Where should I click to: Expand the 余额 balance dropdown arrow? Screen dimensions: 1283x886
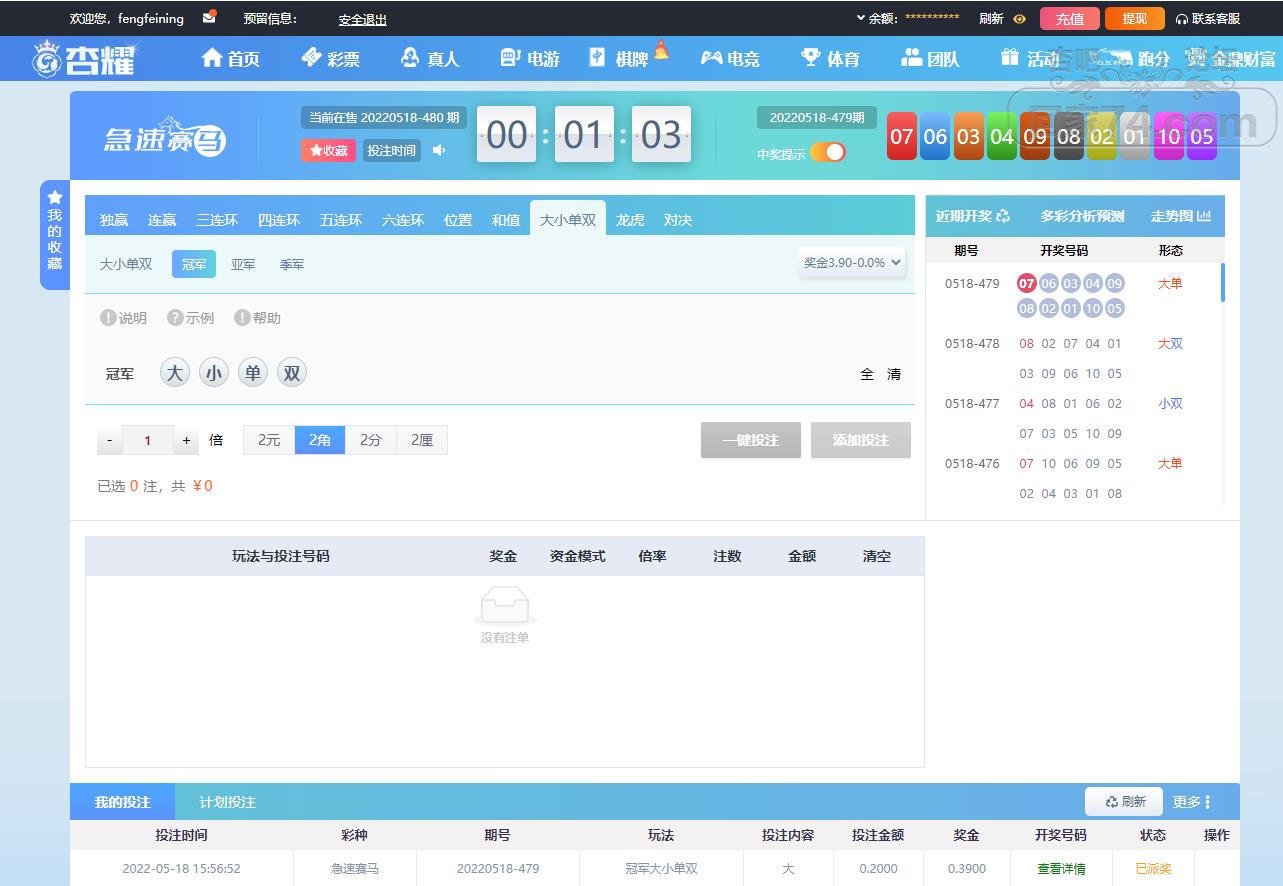tap(861, 18)
